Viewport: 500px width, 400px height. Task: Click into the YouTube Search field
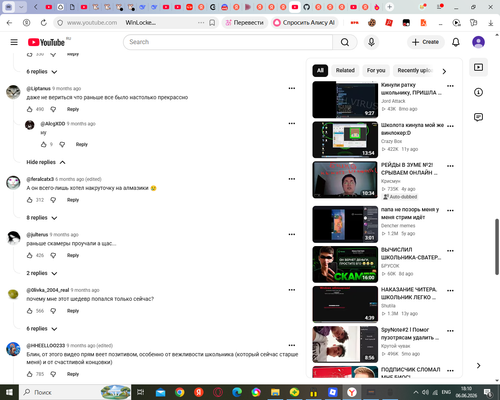228,42
